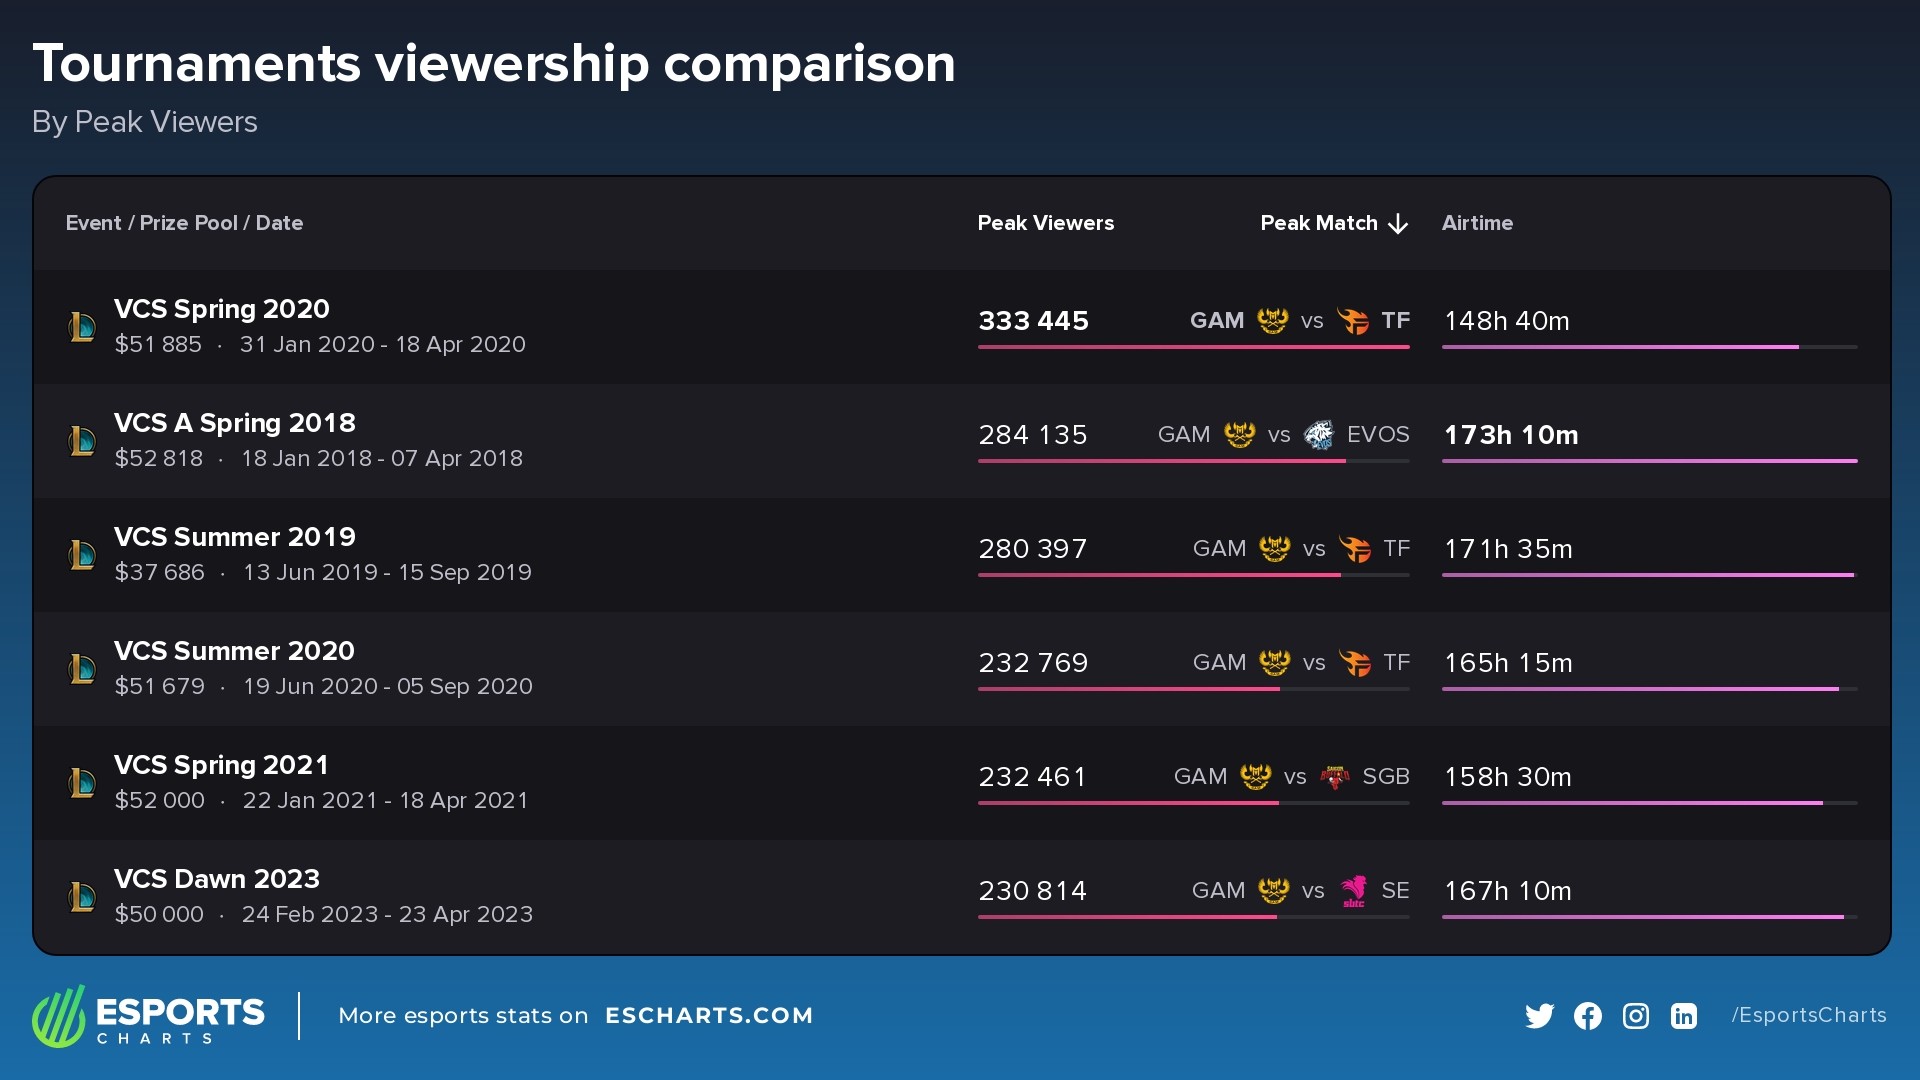Click the Team Flash logo in VCS Summer 2019 row
The width and height of the screenshot is (1920, 1080).
coord(1358,548)
